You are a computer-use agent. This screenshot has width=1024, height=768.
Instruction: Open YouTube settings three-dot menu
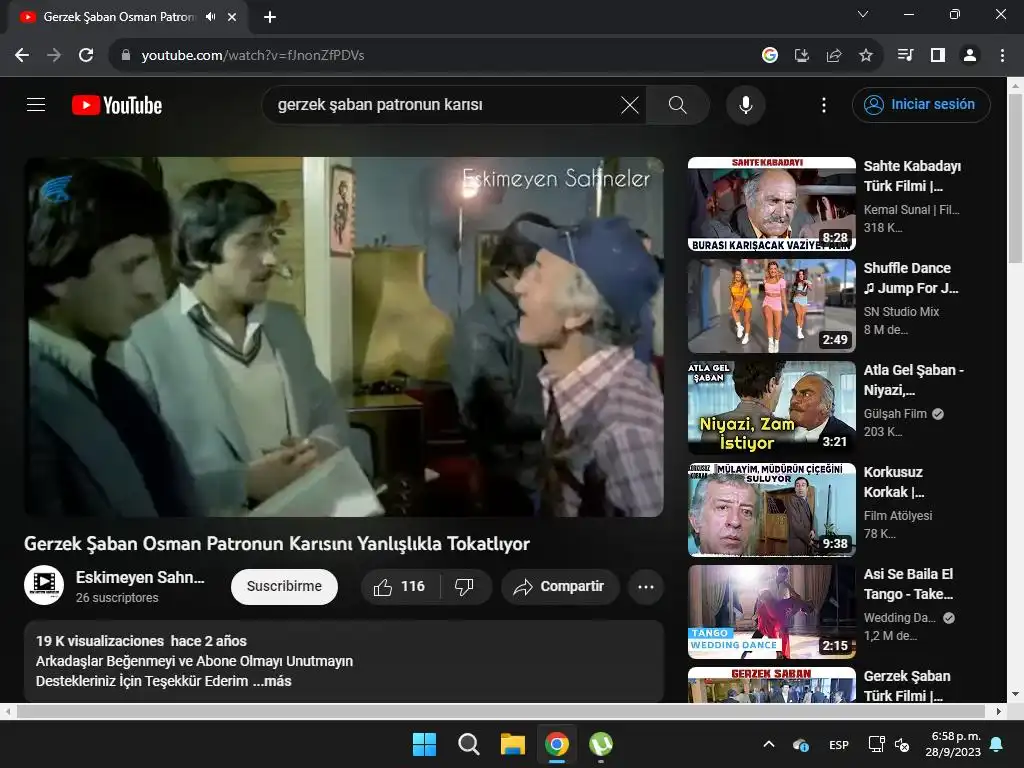coord(824,104)
